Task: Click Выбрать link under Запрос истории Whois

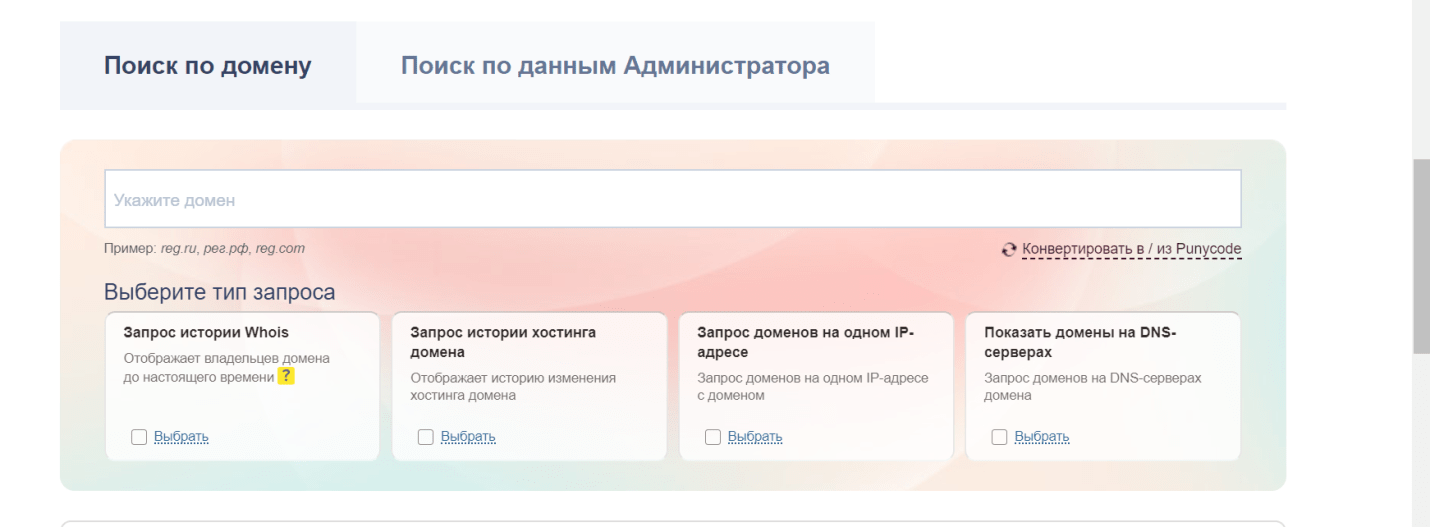Action: point(180,437)
